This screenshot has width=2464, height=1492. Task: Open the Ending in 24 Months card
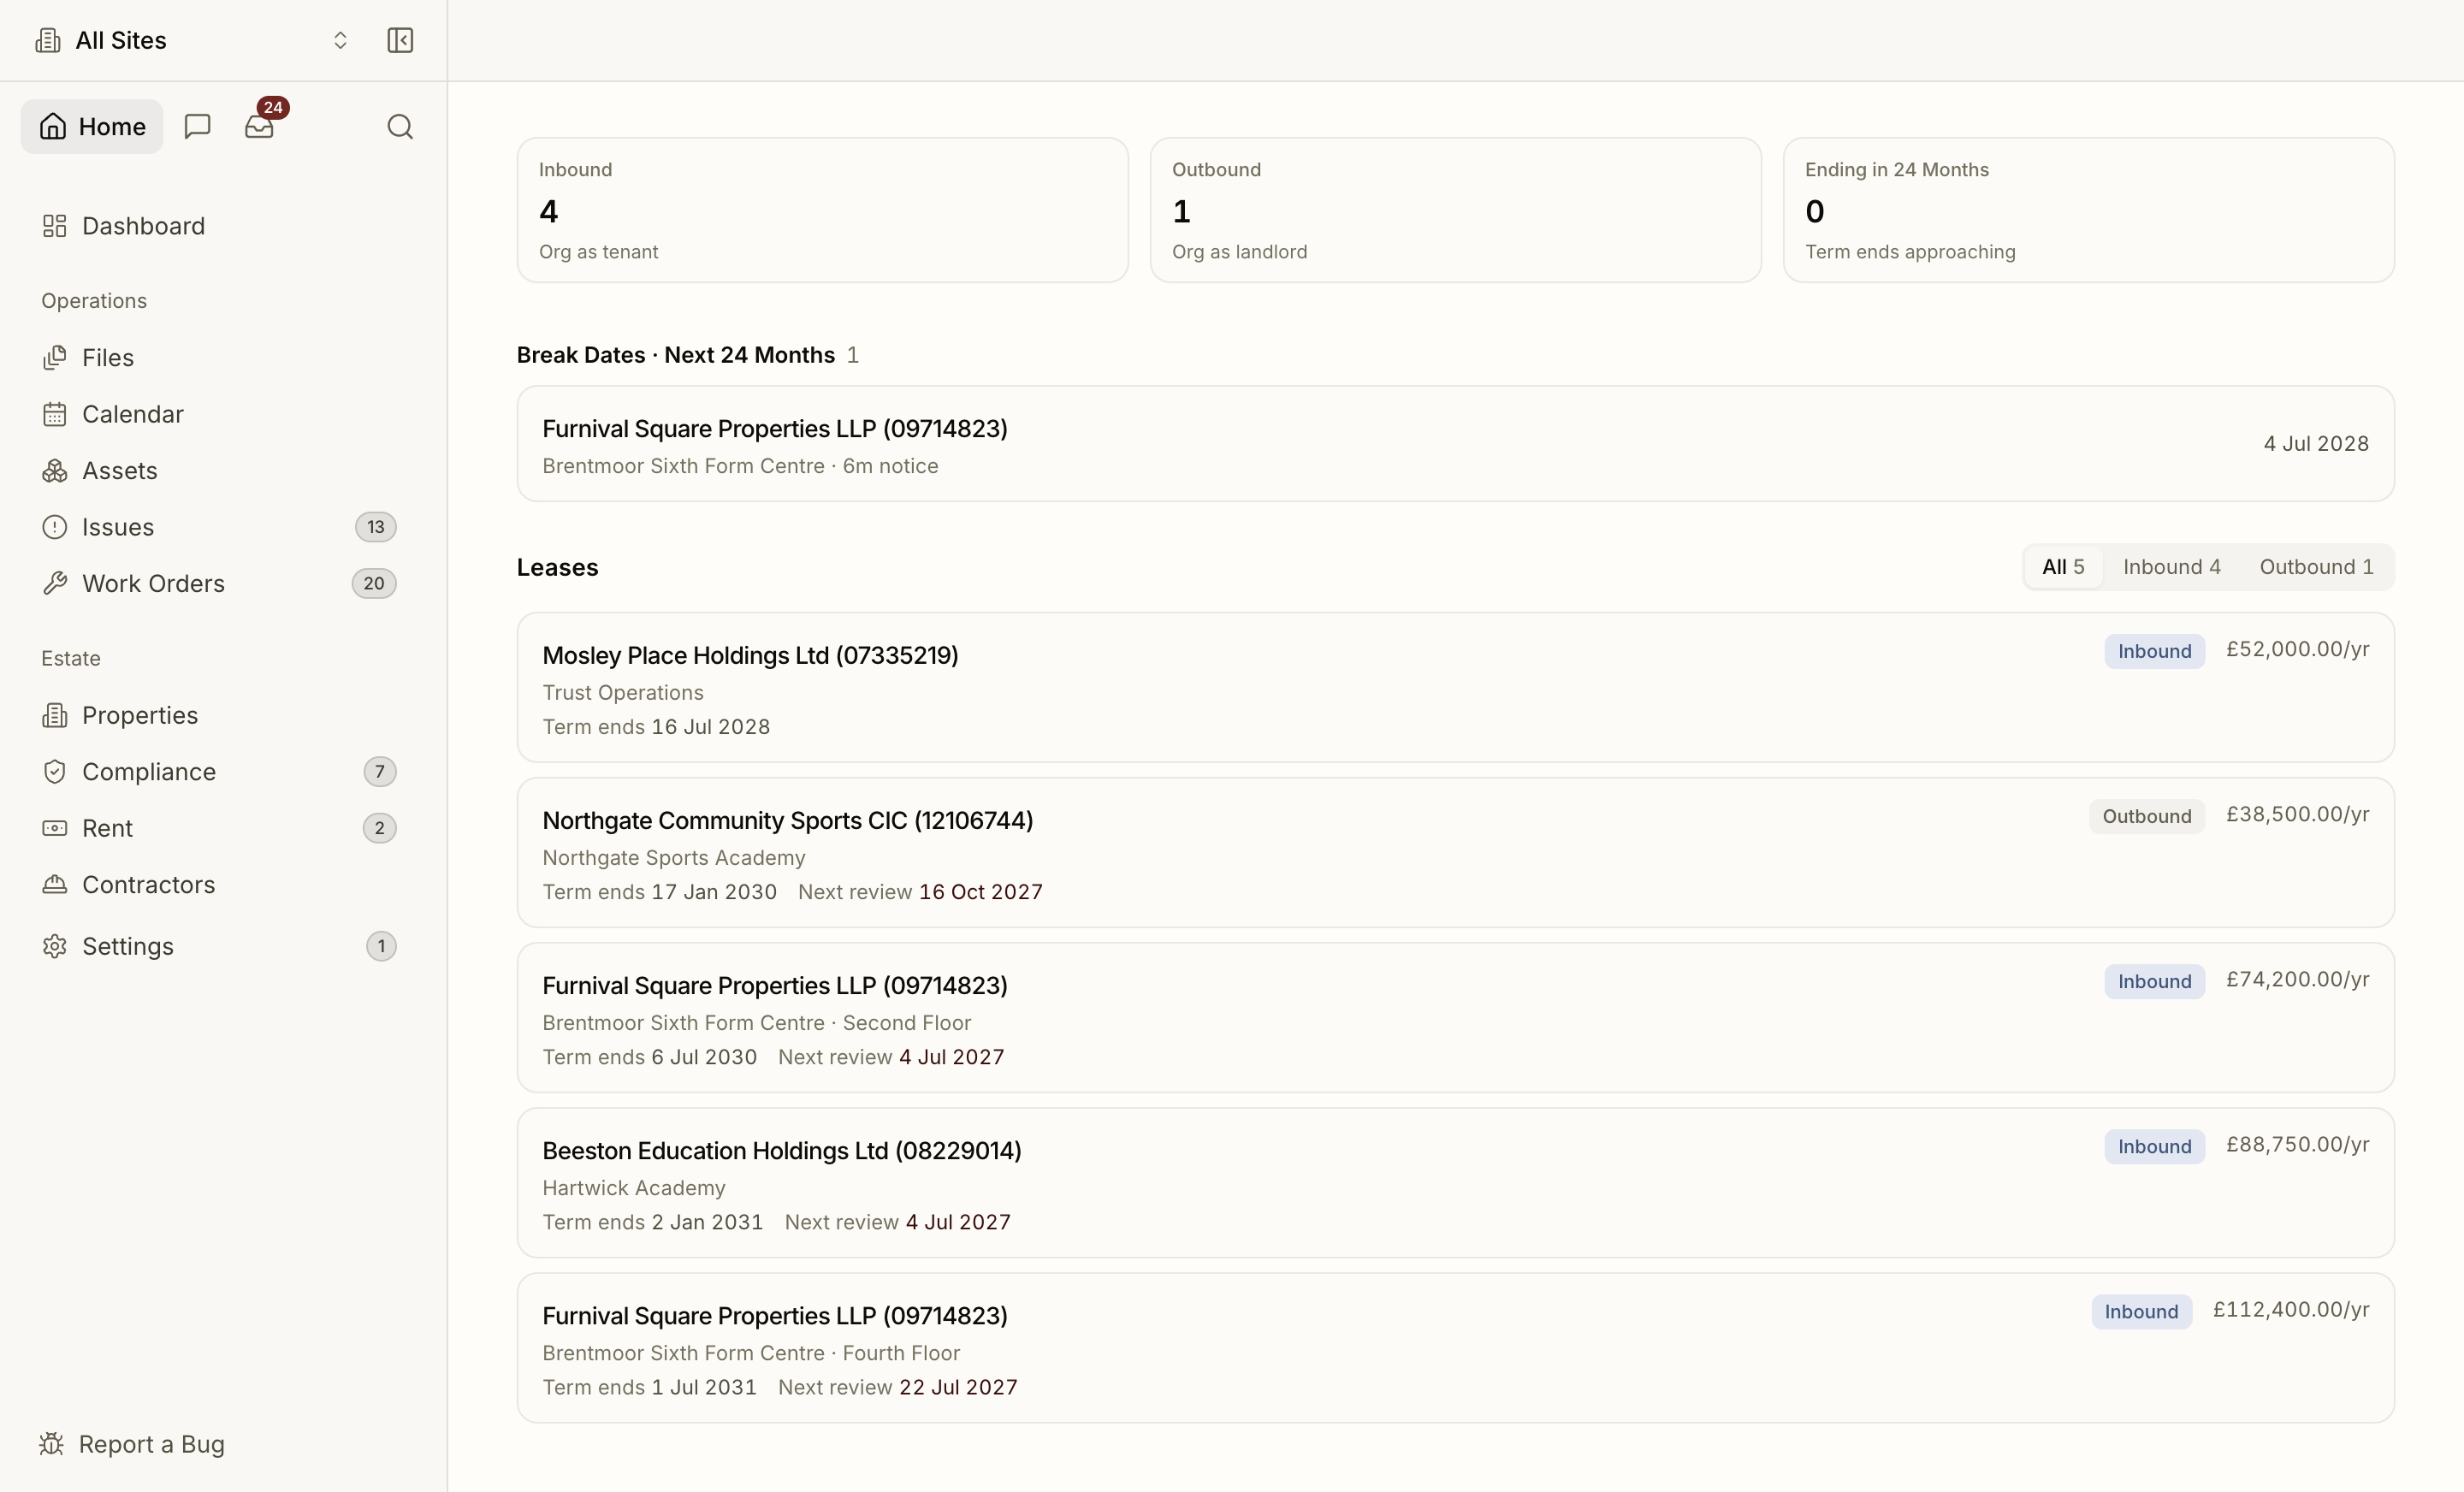click(2088, 210)
